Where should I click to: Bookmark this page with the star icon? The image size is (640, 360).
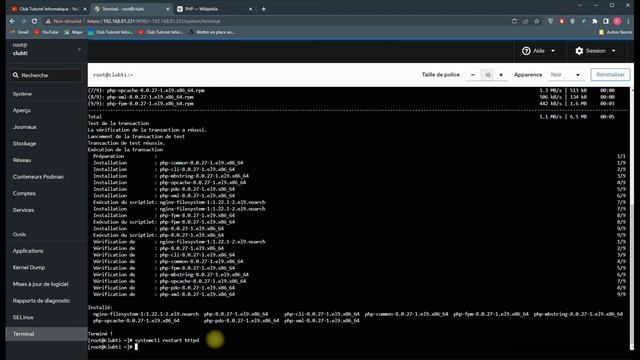537,21
